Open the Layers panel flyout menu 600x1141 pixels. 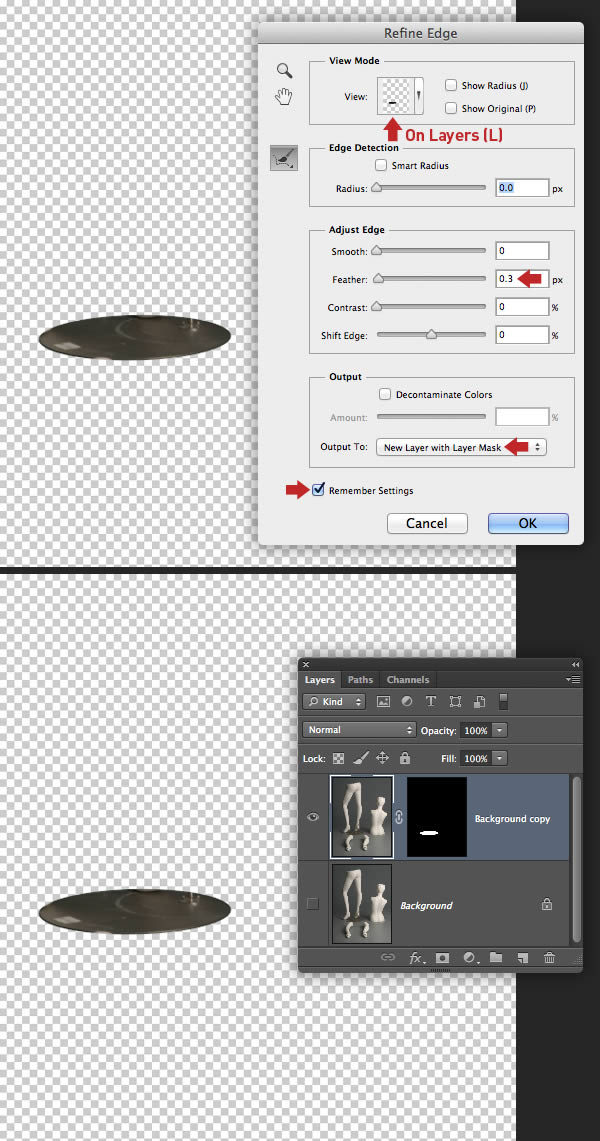[573, 680]
